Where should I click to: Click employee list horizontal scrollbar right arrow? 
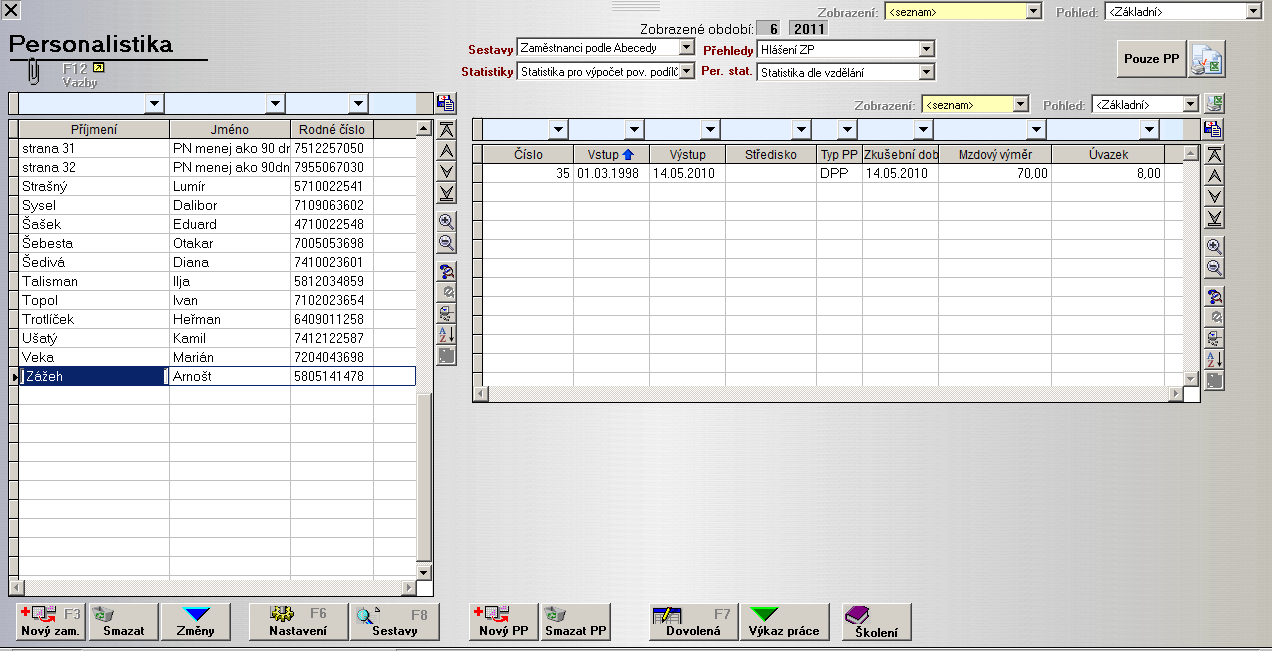pos(408,588)
